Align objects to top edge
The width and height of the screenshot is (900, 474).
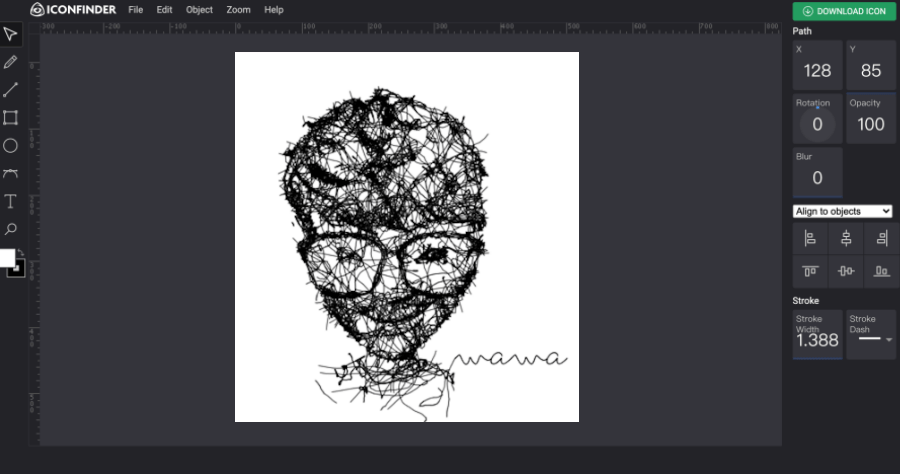pos(810,271)
